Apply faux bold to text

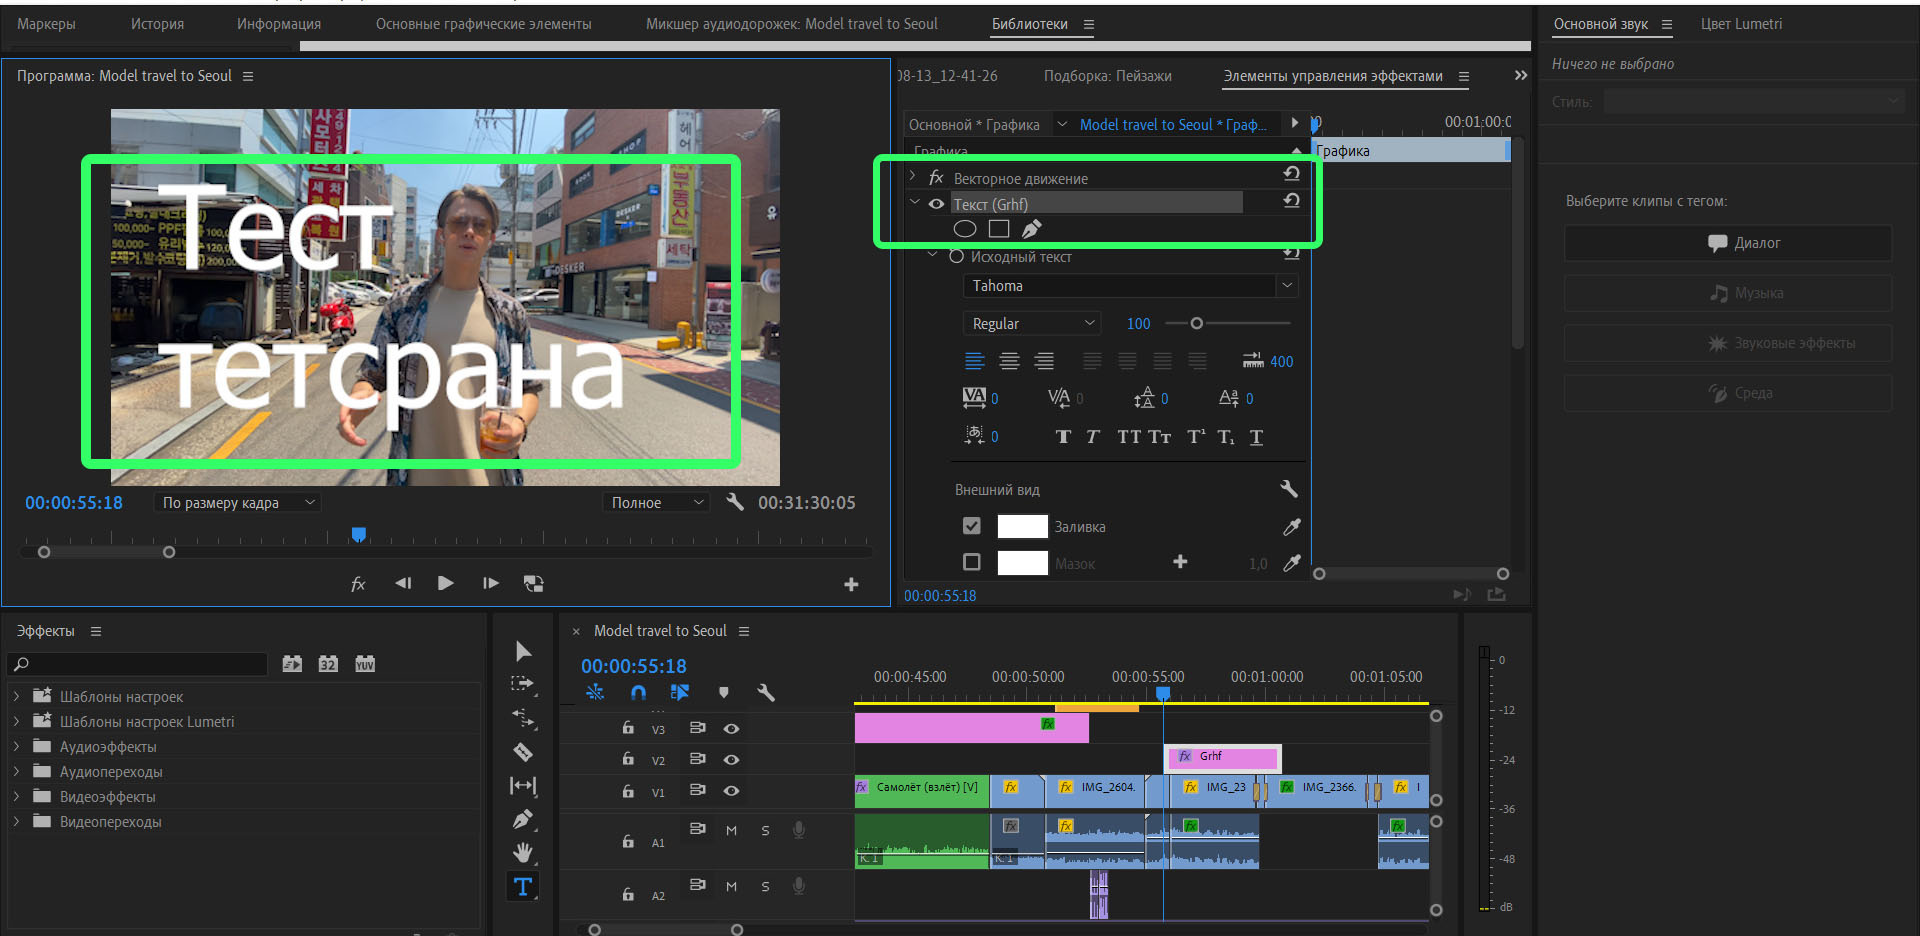(1063, 437)
